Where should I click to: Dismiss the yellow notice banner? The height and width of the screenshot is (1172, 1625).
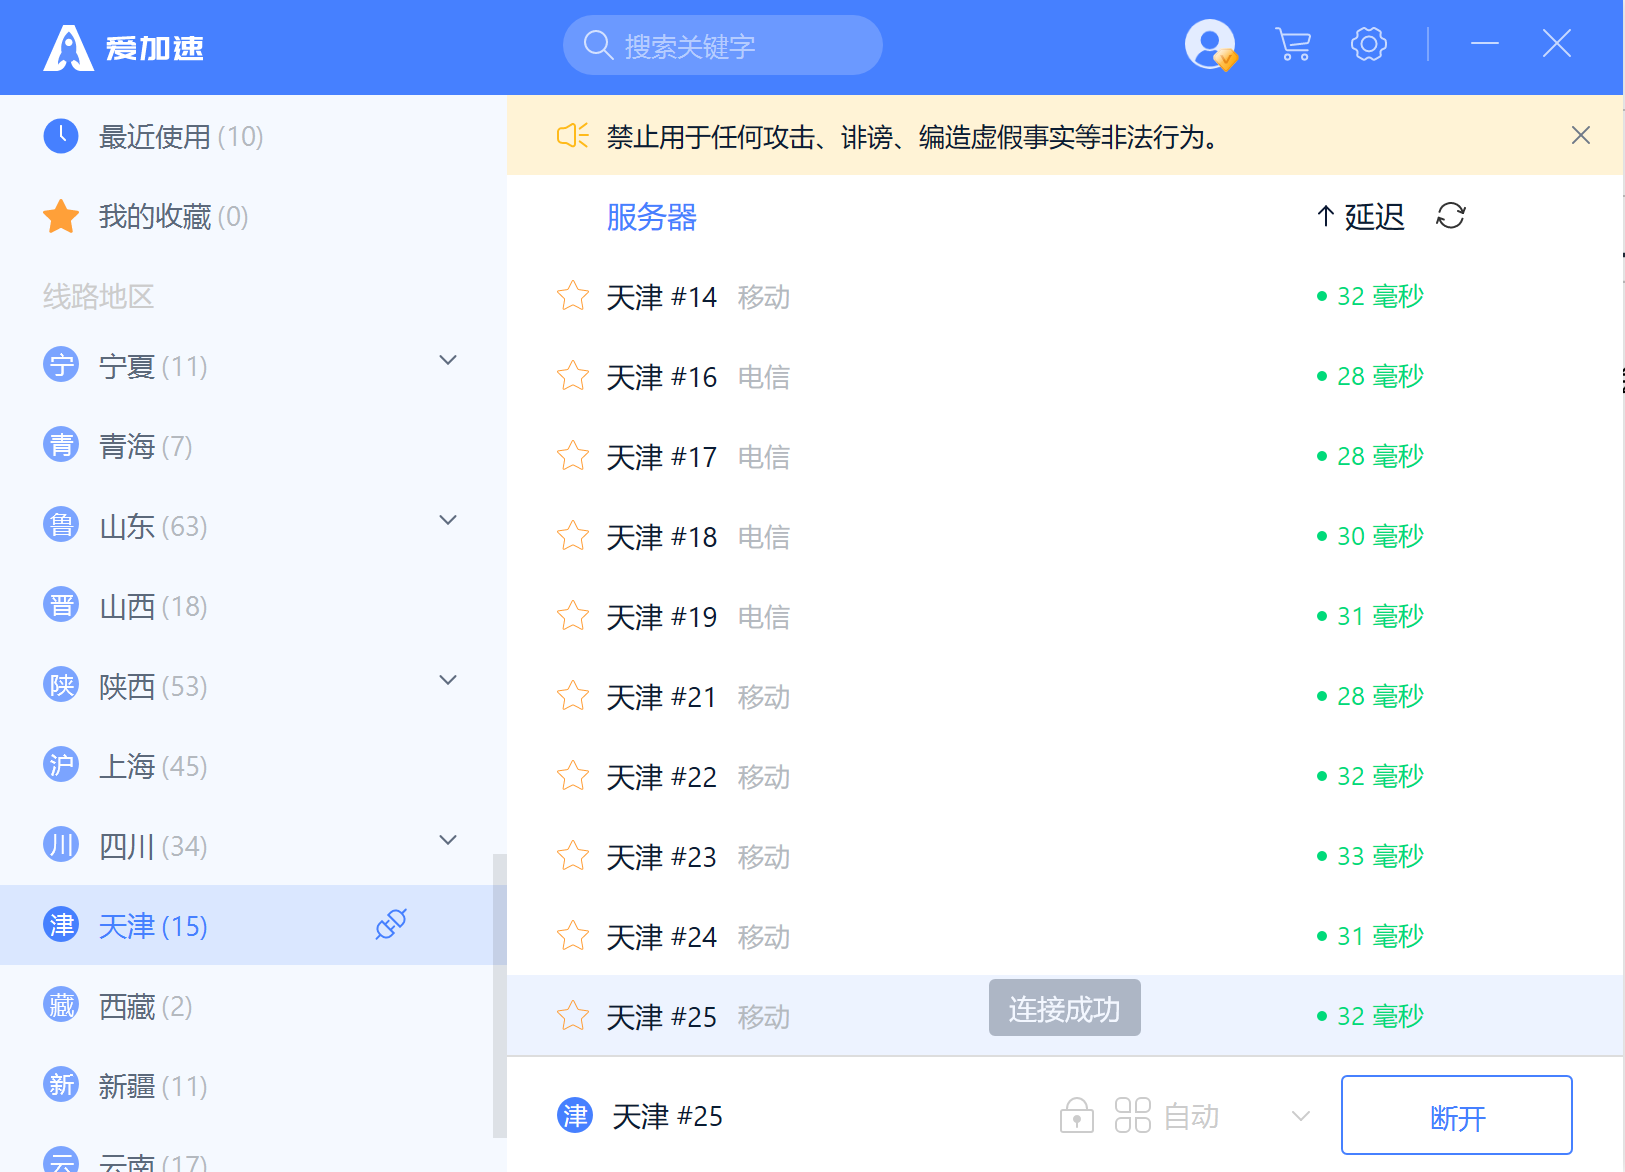point(1581,135)
